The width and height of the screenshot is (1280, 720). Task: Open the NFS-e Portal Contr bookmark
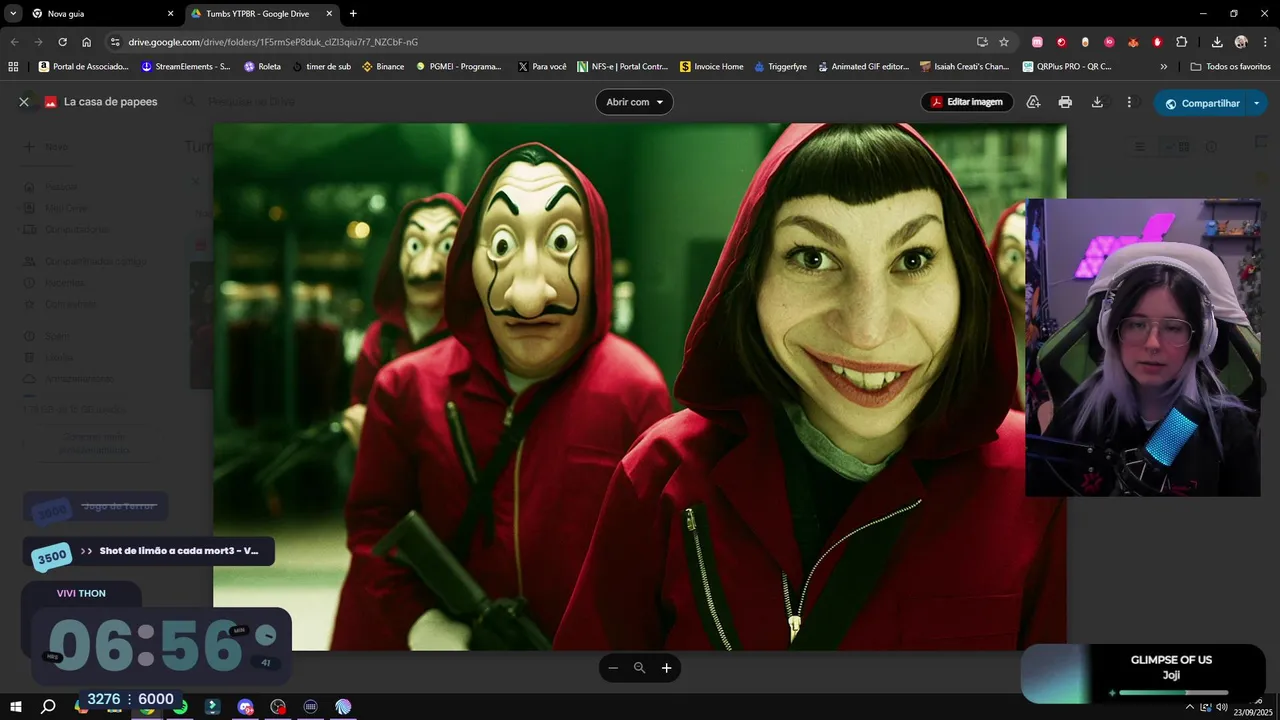coord(622,66)
